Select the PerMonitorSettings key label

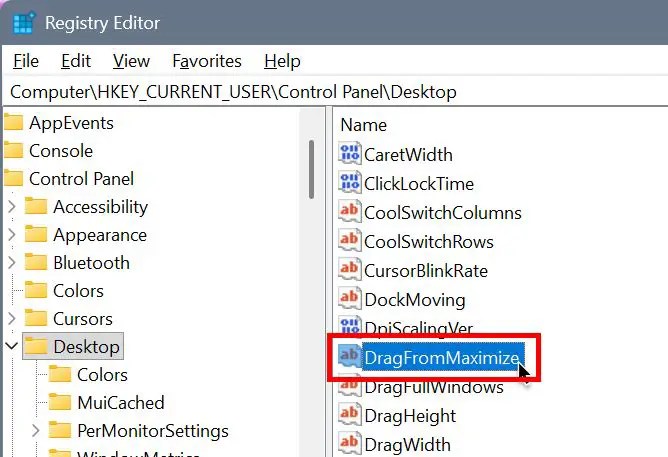153,431
